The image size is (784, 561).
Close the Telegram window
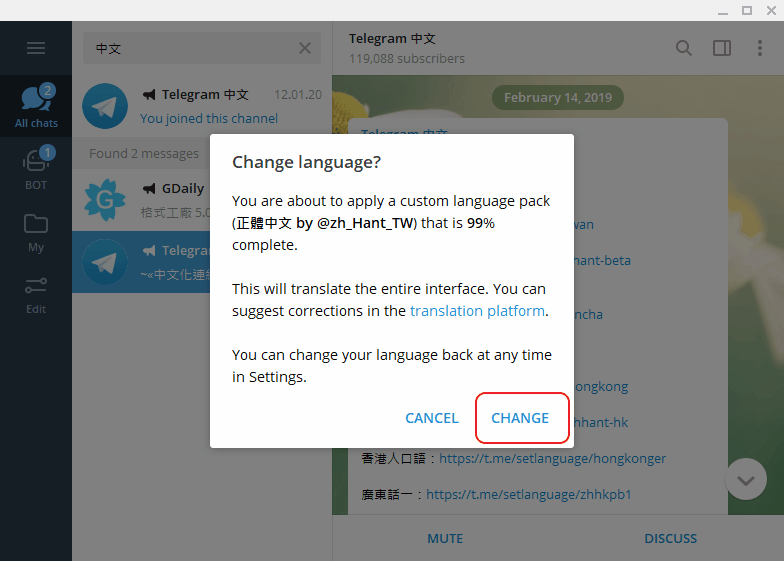[772, 10]
